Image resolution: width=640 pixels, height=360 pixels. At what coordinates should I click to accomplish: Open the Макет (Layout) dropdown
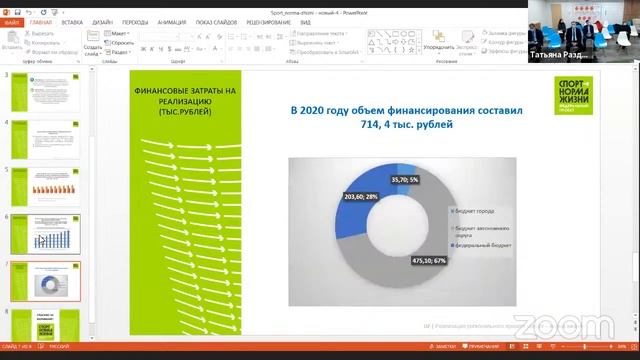tap(117, 33)
